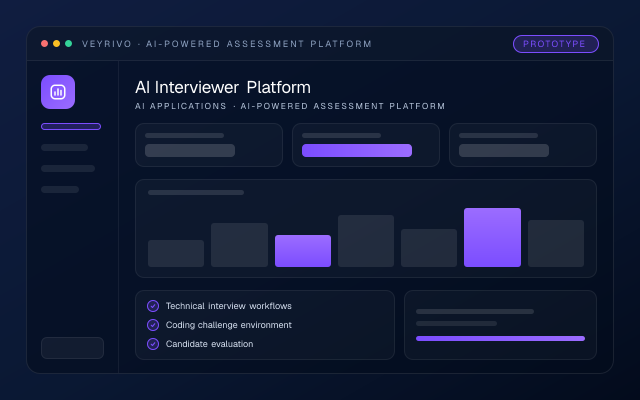Click the AI Interviewer Platform heading
Viewport: 640px width, 400px height.
click(223, 87)
